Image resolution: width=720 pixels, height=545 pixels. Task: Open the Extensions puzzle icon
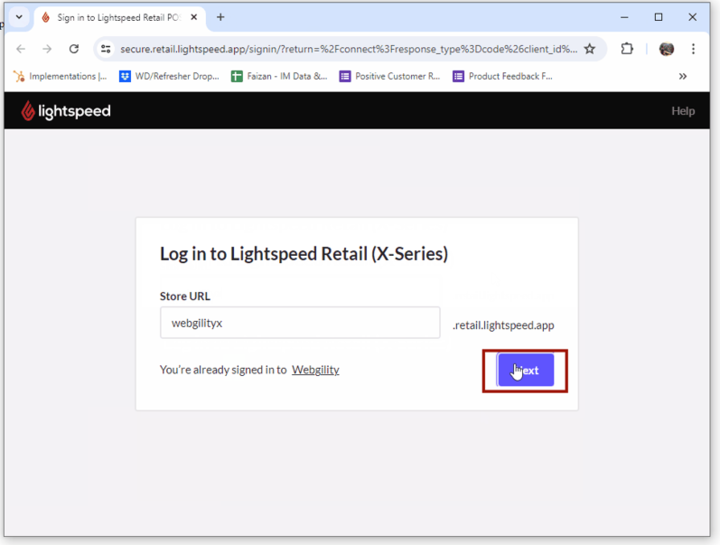[627, 49]
